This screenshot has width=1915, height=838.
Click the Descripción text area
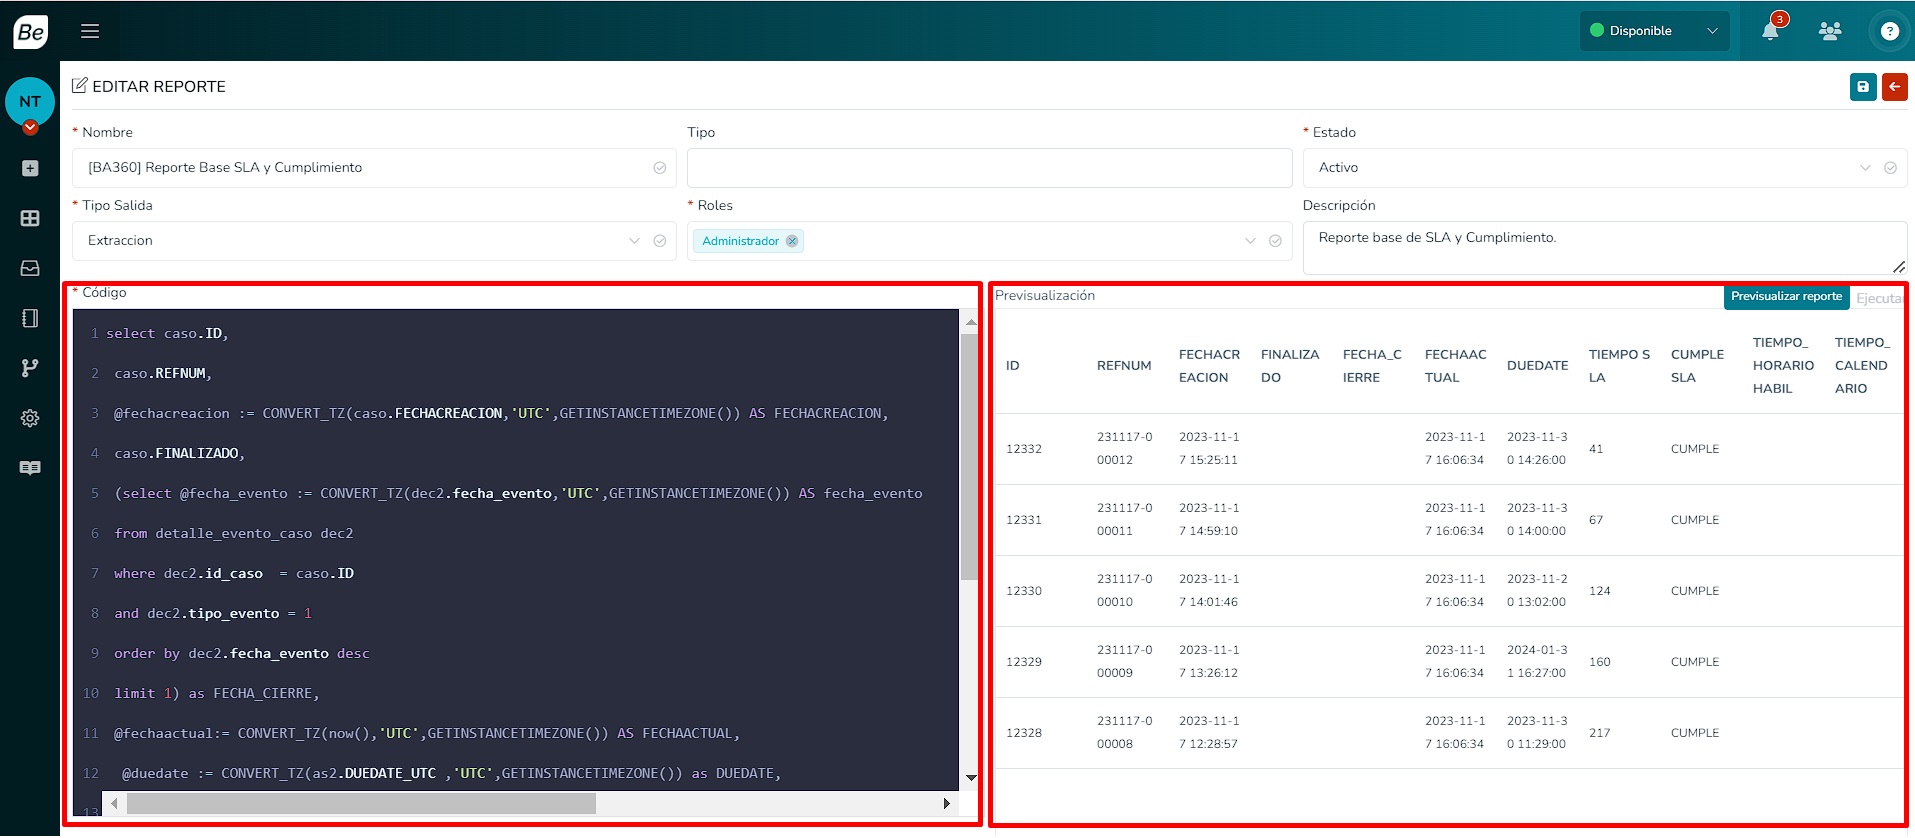tap(1600, 247)
